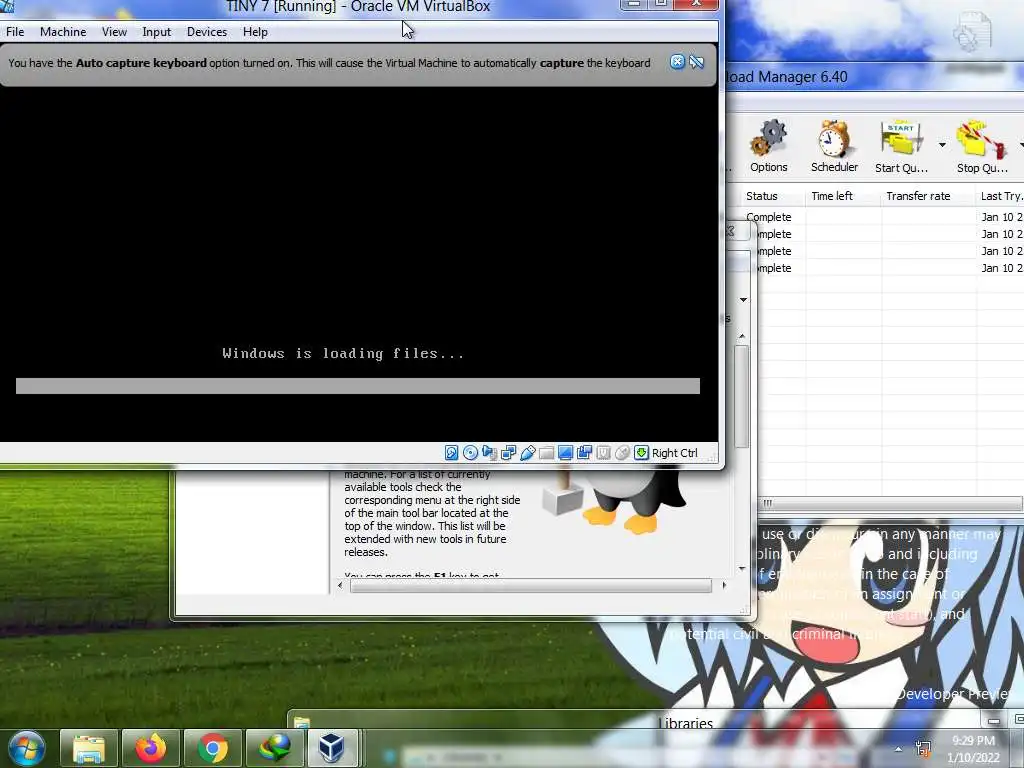This screenshot has height=768, width=1024.
Task: Click the Download Manager horizontal scrollbar
Action: (x=891, y=503)
